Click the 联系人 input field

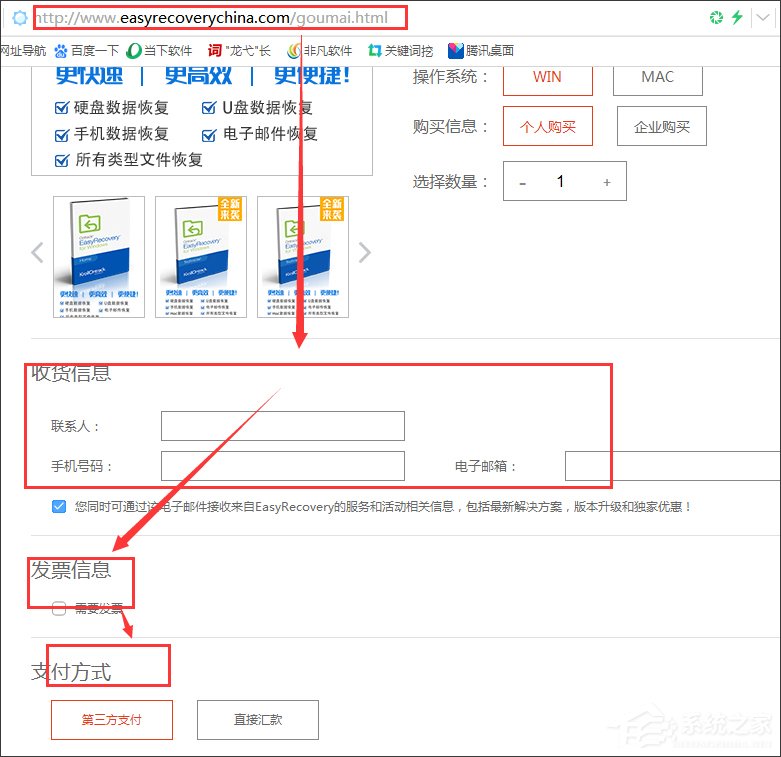(x=283, y=426)
